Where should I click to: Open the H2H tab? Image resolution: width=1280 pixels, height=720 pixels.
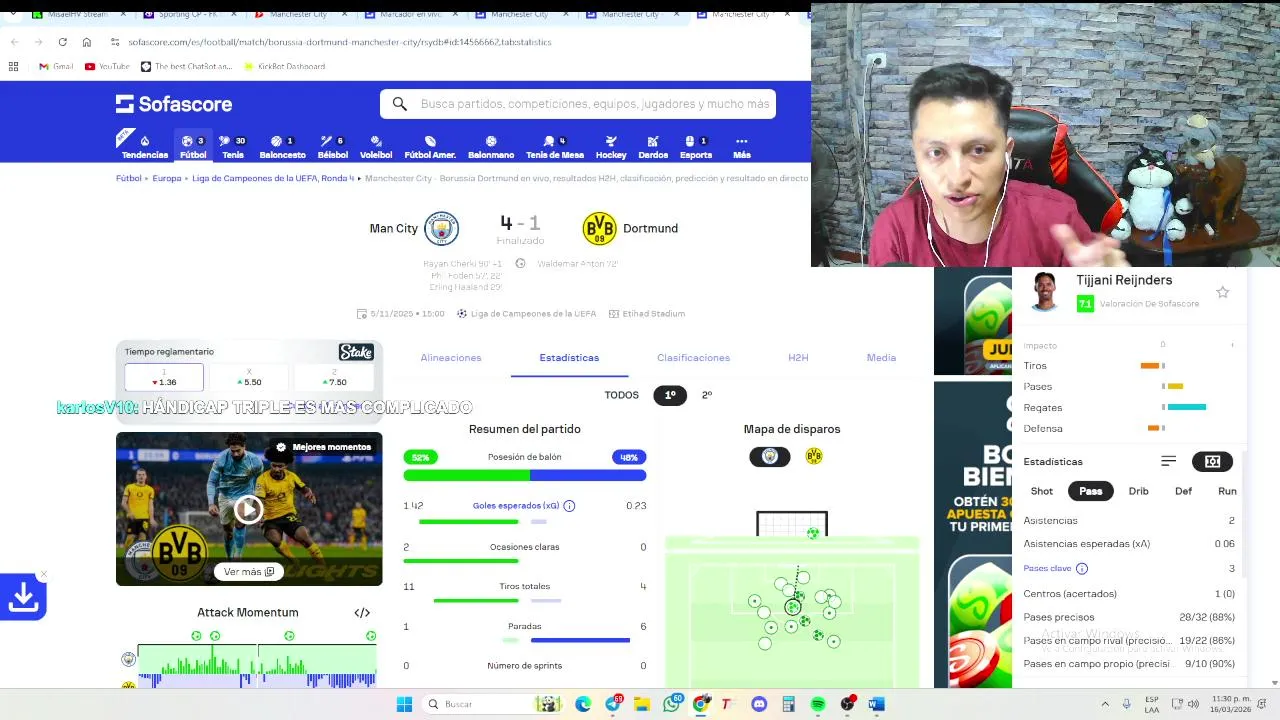tap(798, 358)
